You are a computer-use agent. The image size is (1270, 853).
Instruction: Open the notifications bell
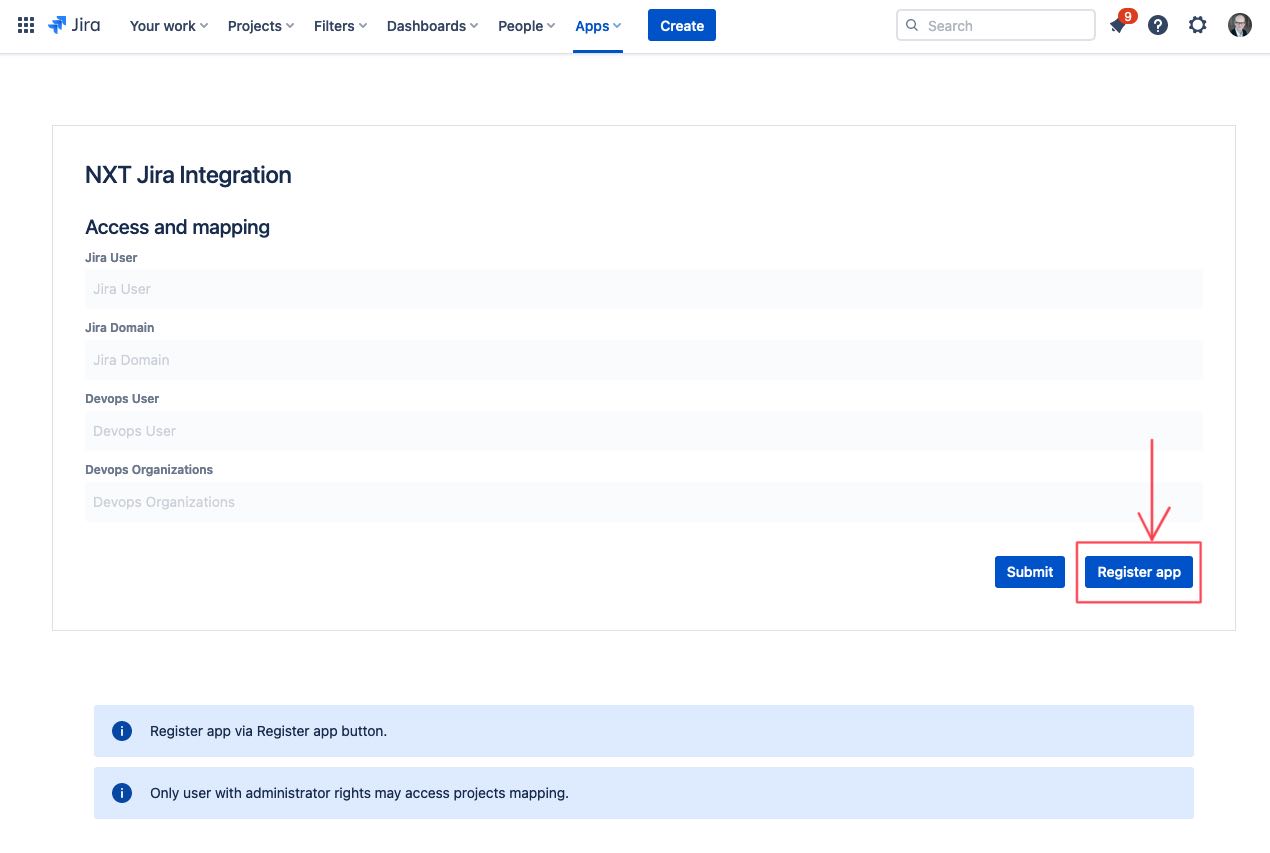[1118, 26]
